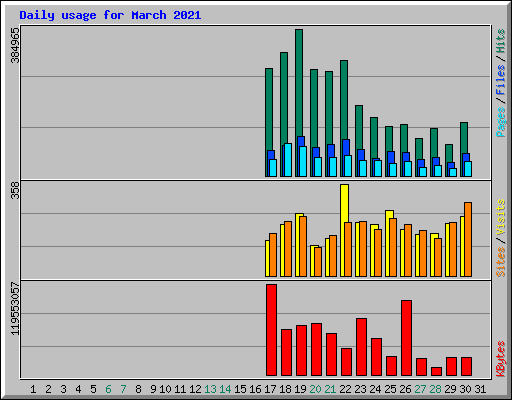Click the Files legend label
The width and height of the screenshot is (512, 400).
(500, 80)
